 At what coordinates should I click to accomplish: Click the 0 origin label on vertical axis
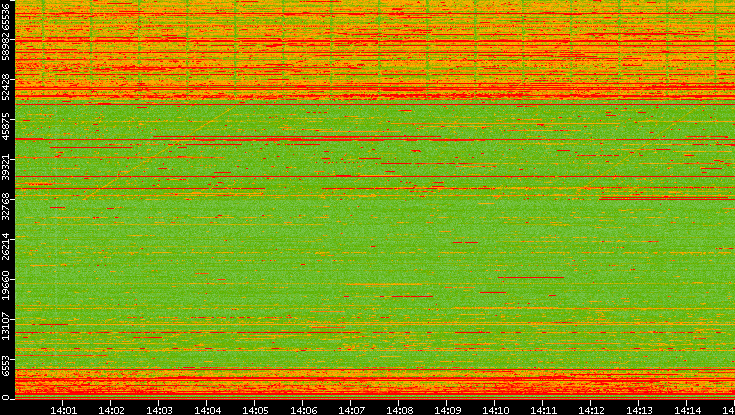tap(7, 396)
